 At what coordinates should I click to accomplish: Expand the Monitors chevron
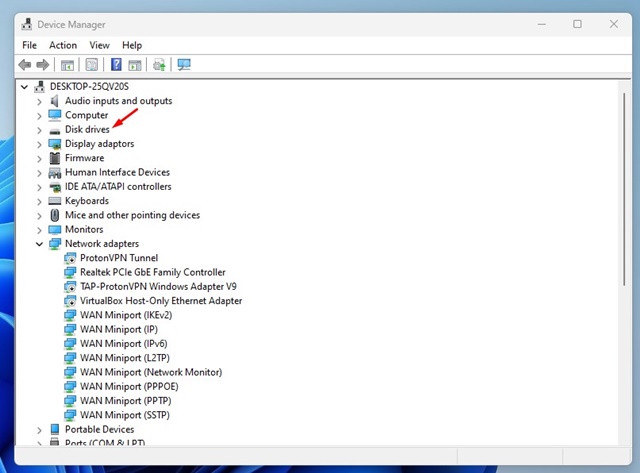tap(39, 230)
